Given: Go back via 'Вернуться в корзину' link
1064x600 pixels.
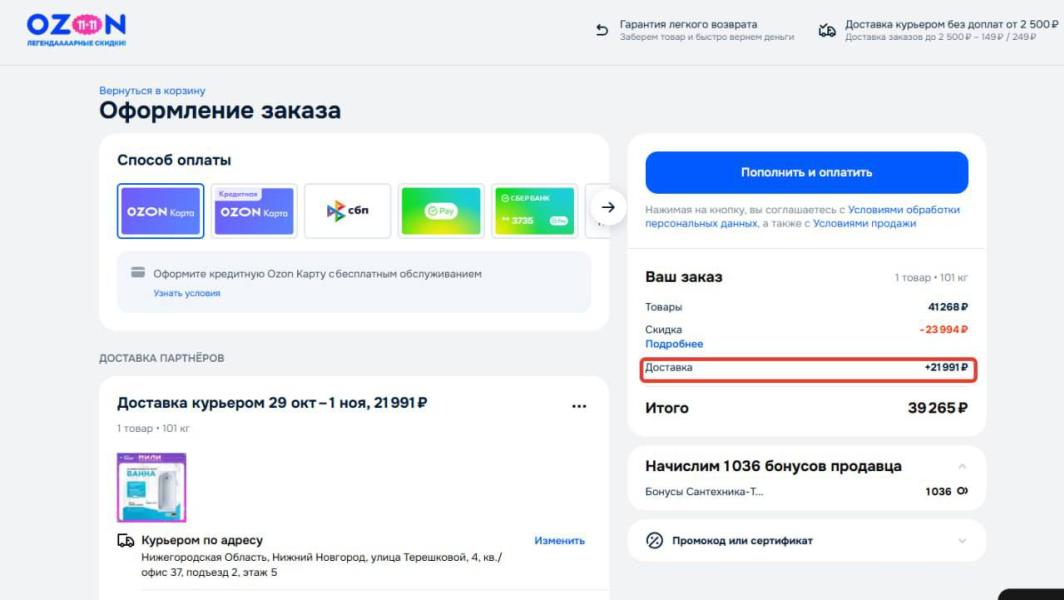Looking at the screenshot, I should click(152, 91).
